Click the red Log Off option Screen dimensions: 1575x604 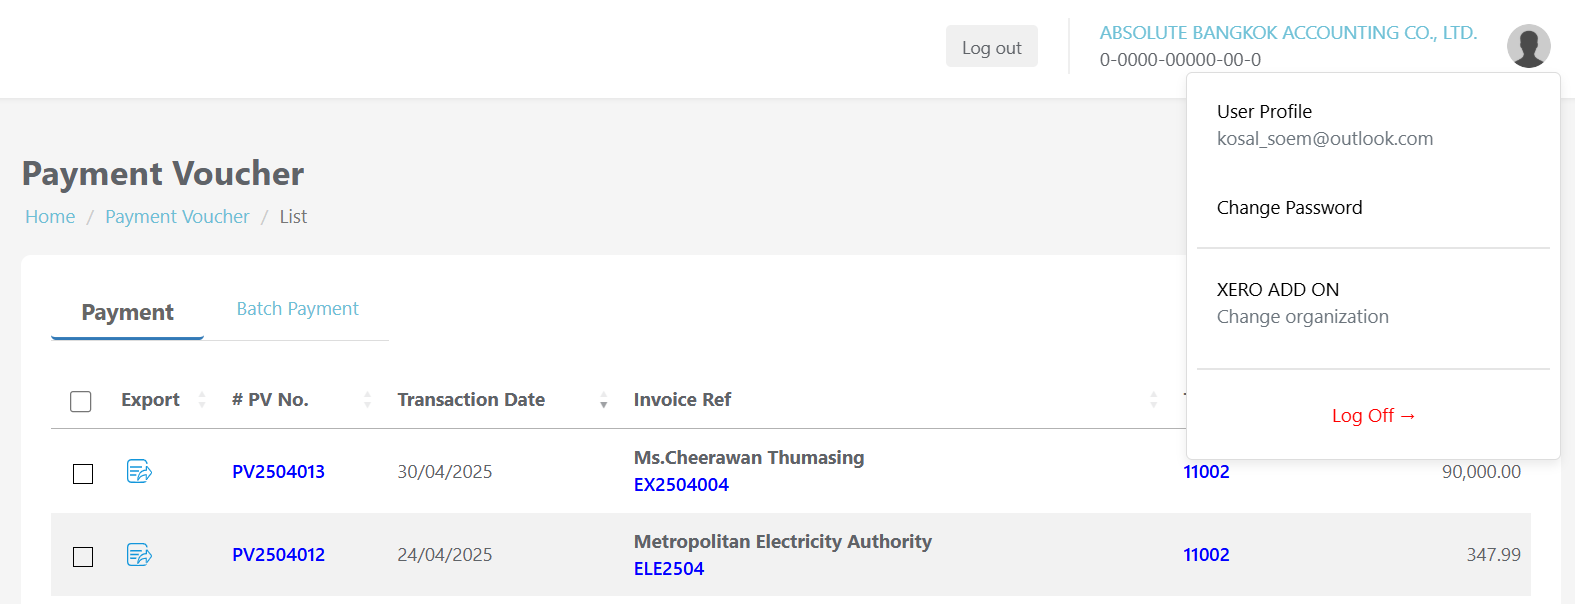[x=1373, y=416]
